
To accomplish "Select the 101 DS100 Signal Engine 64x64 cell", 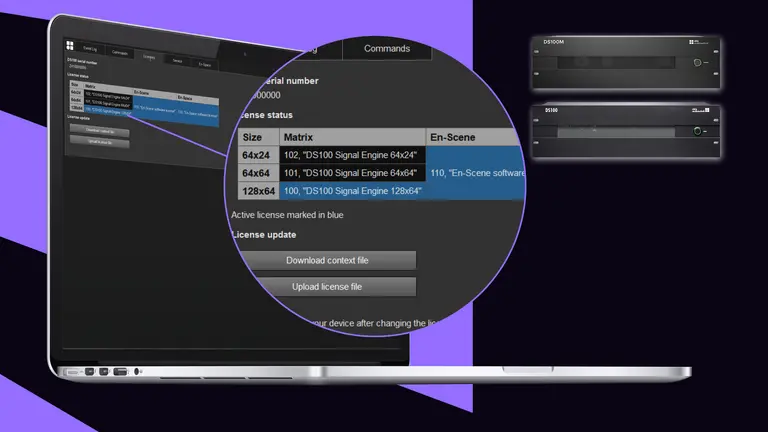I will (352, 173).
